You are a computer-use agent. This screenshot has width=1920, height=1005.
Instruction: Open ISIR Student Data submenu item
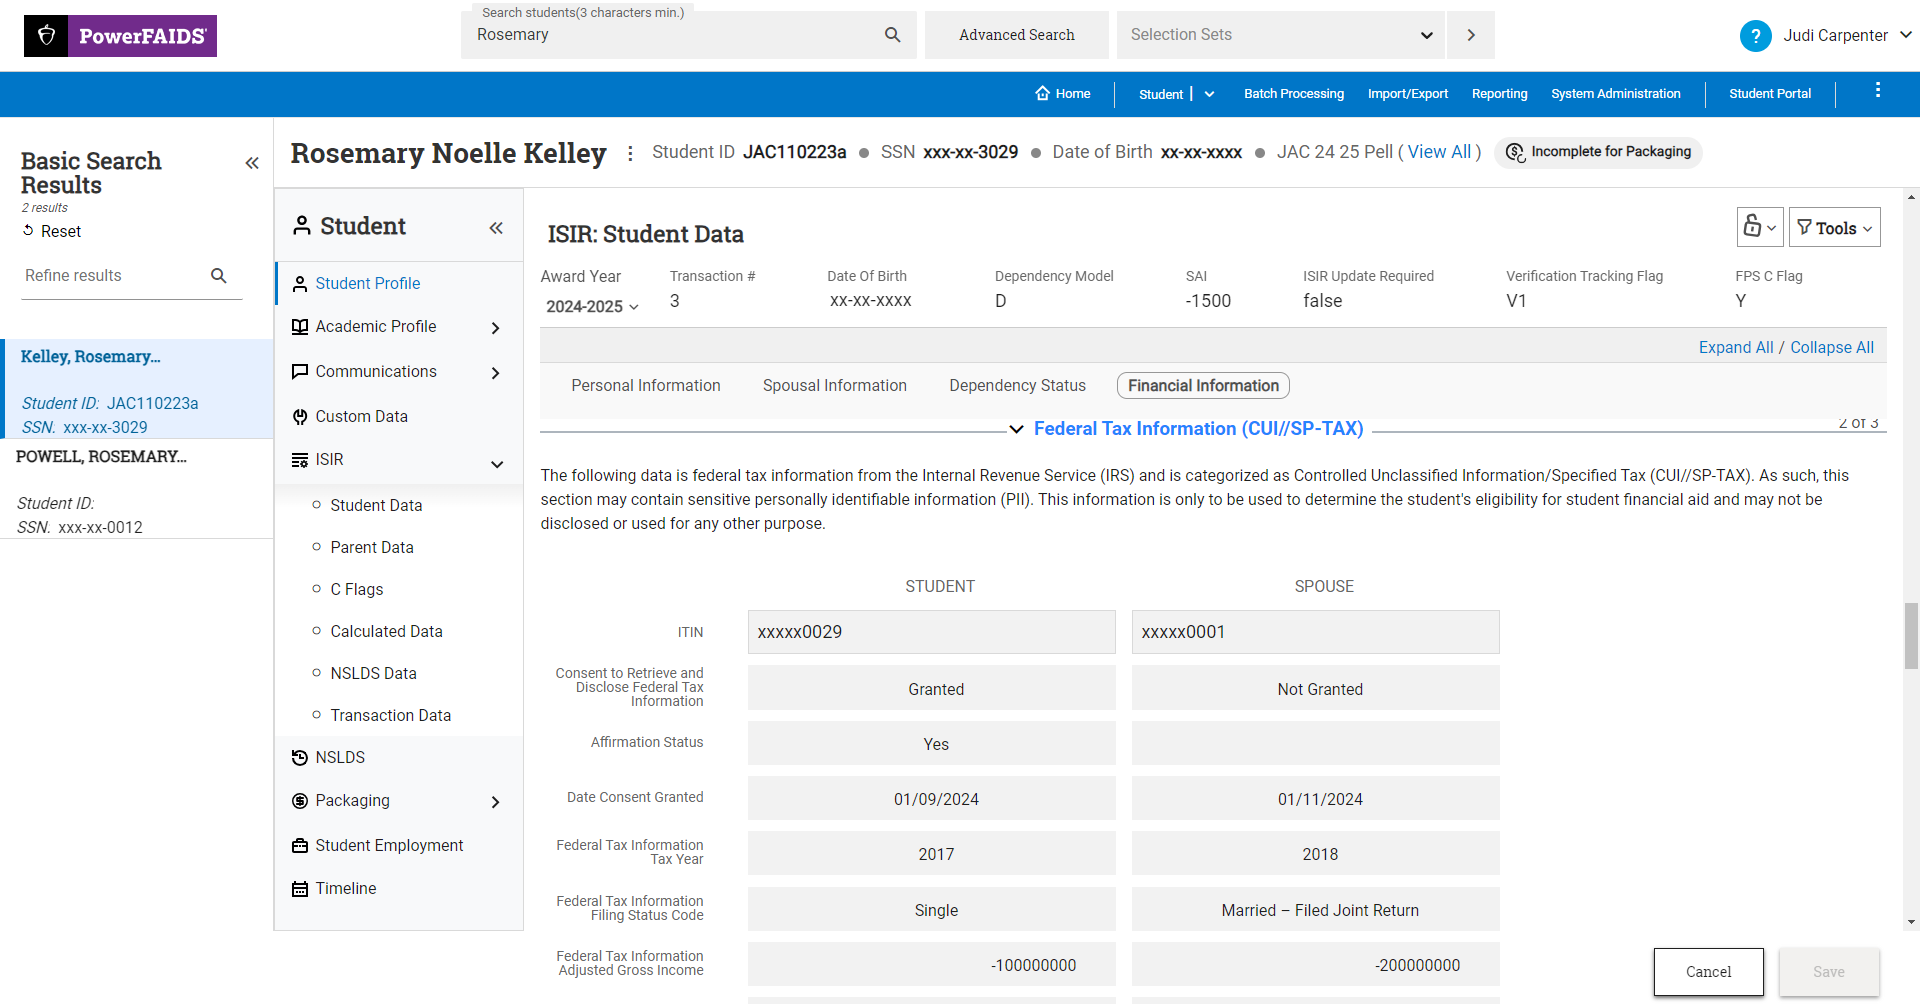[x=376, y=506]
